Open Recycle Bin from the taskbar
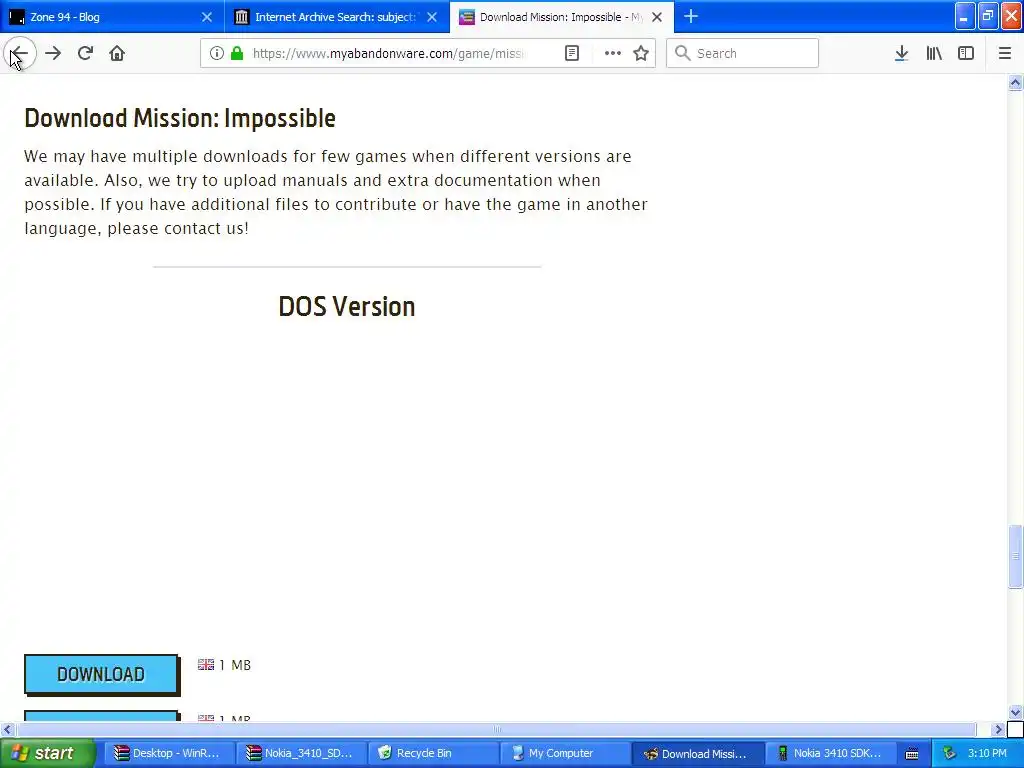Image resolution: width=1024 pixels, height=768 pixels. point(432,753)
